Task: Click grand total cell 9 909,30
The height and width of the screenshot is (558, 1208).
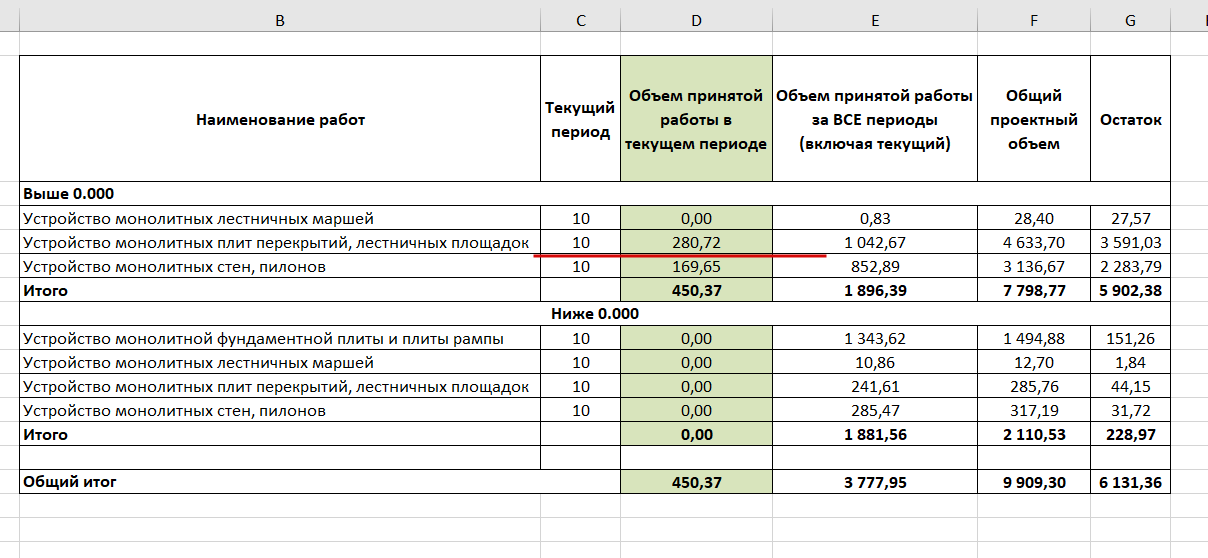Action: 1034,482
